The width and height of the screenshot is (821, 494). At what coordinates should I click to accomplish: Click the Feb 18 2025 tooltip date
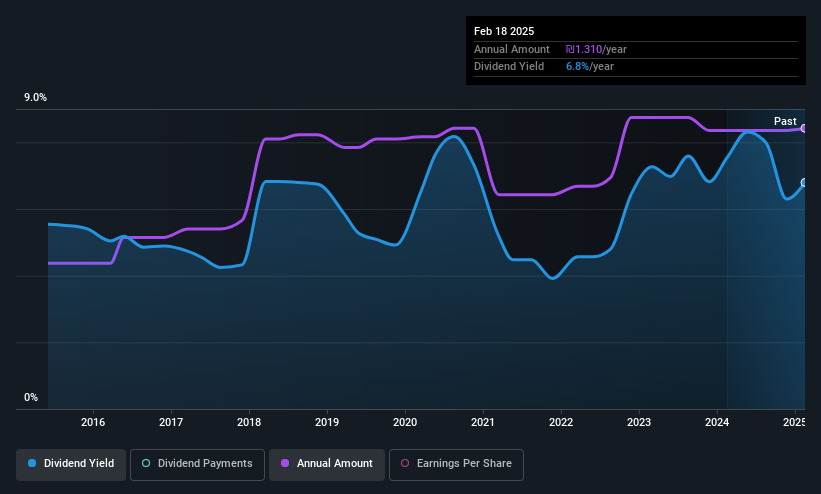(x=504, y=31)
